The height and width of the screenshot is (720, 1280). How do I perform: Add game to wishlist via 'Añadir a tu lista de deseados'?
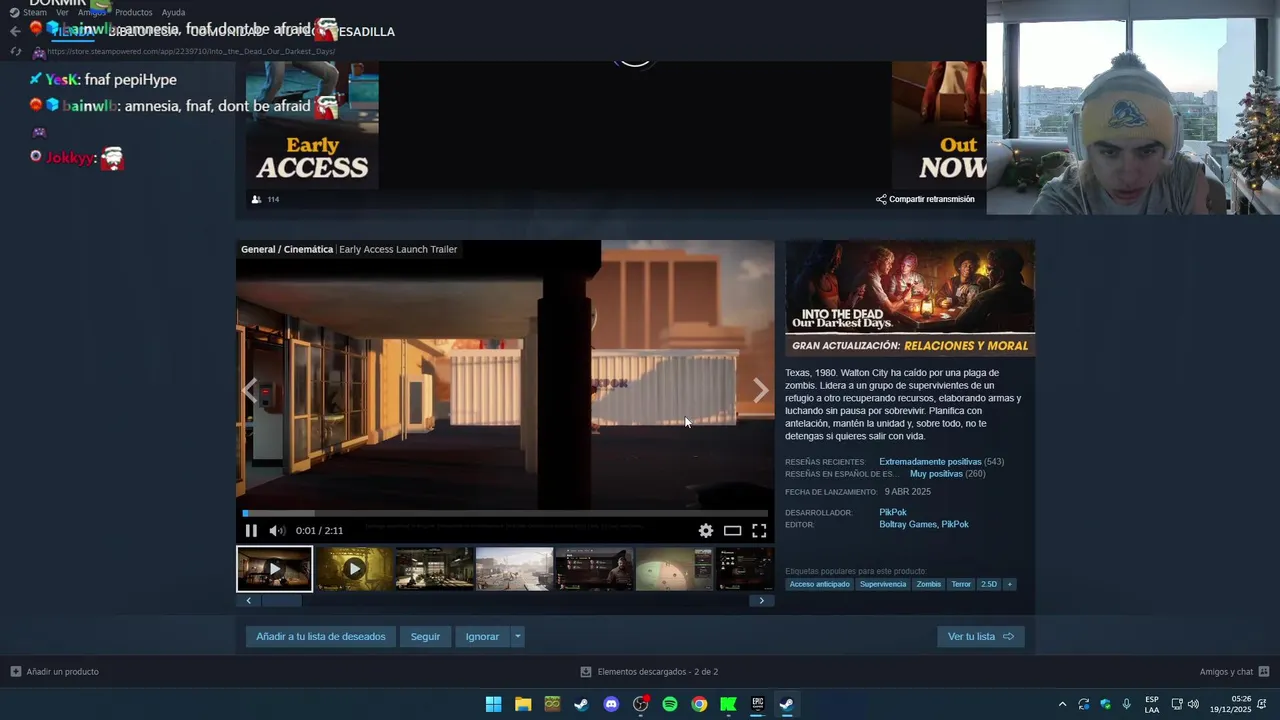click(321, 636)
